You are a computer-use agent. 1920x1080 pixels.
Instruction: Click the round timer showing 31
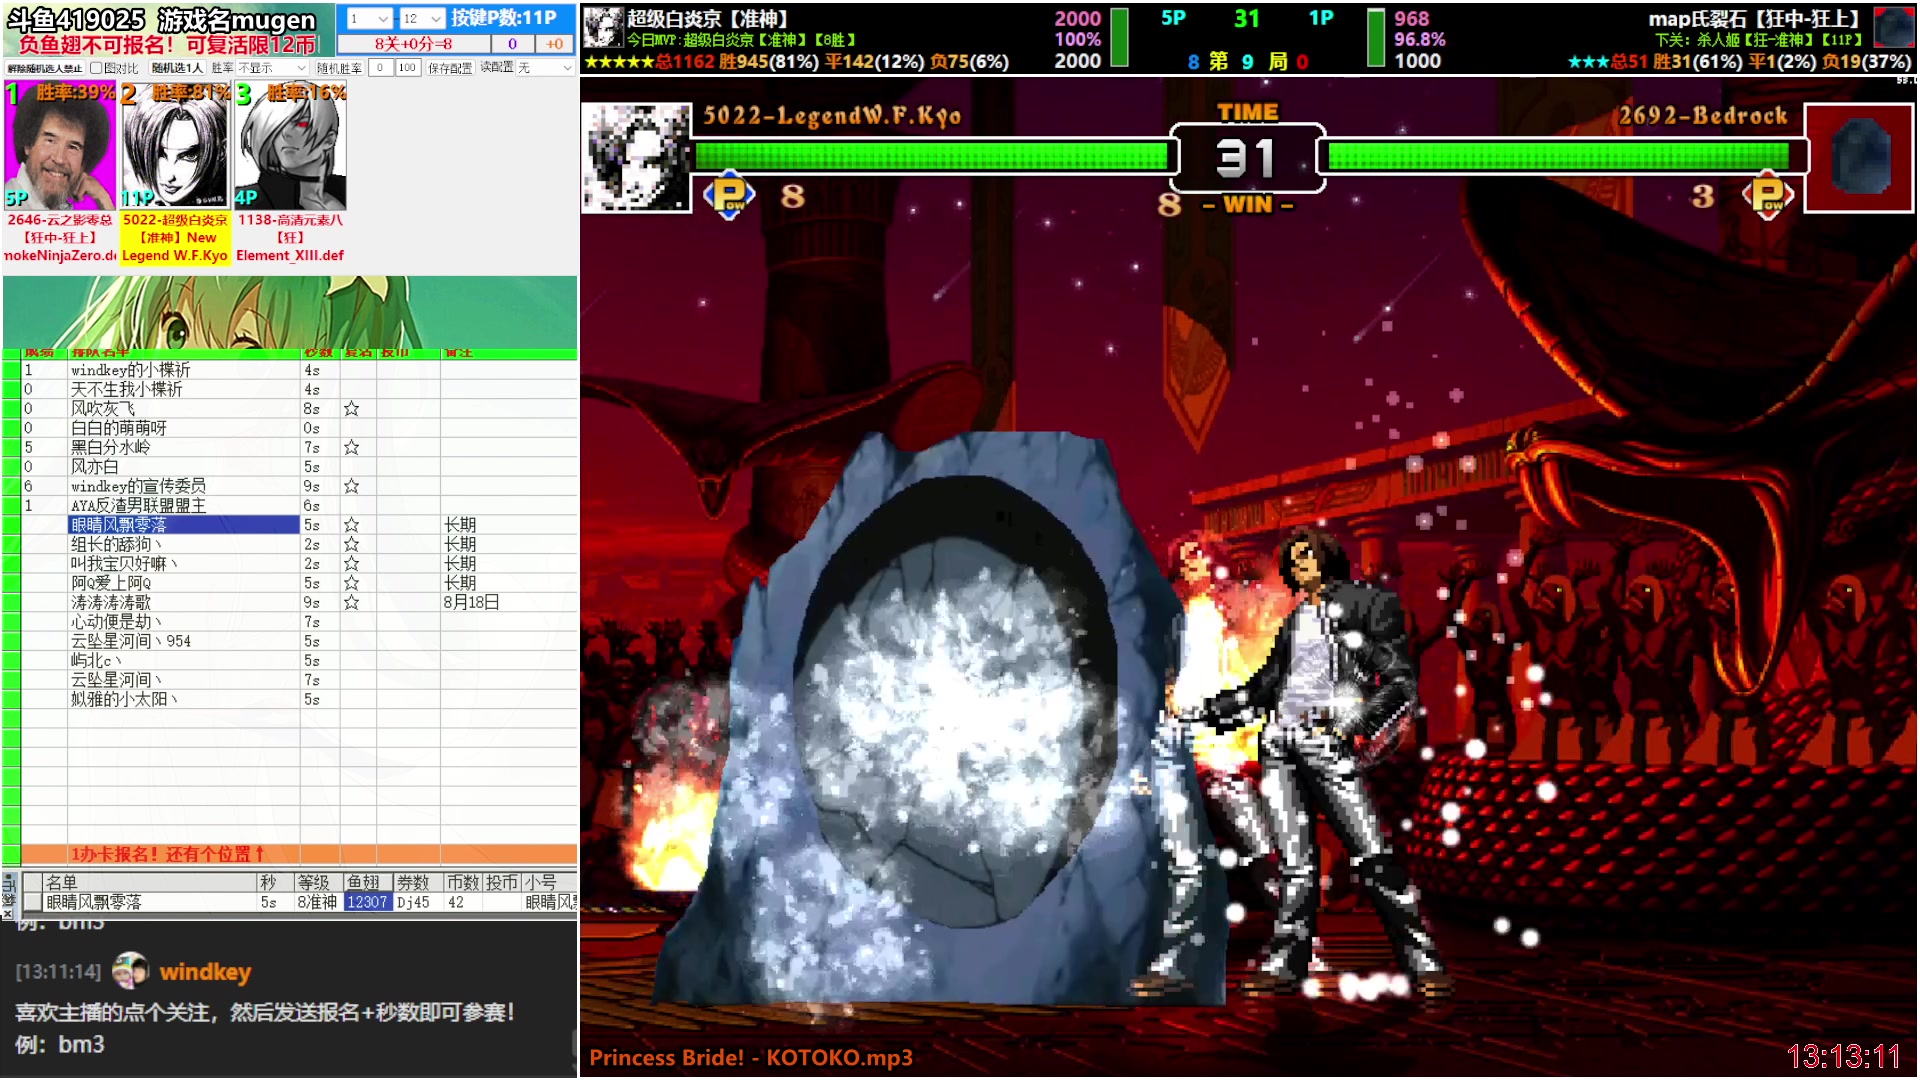point(1247,158)
